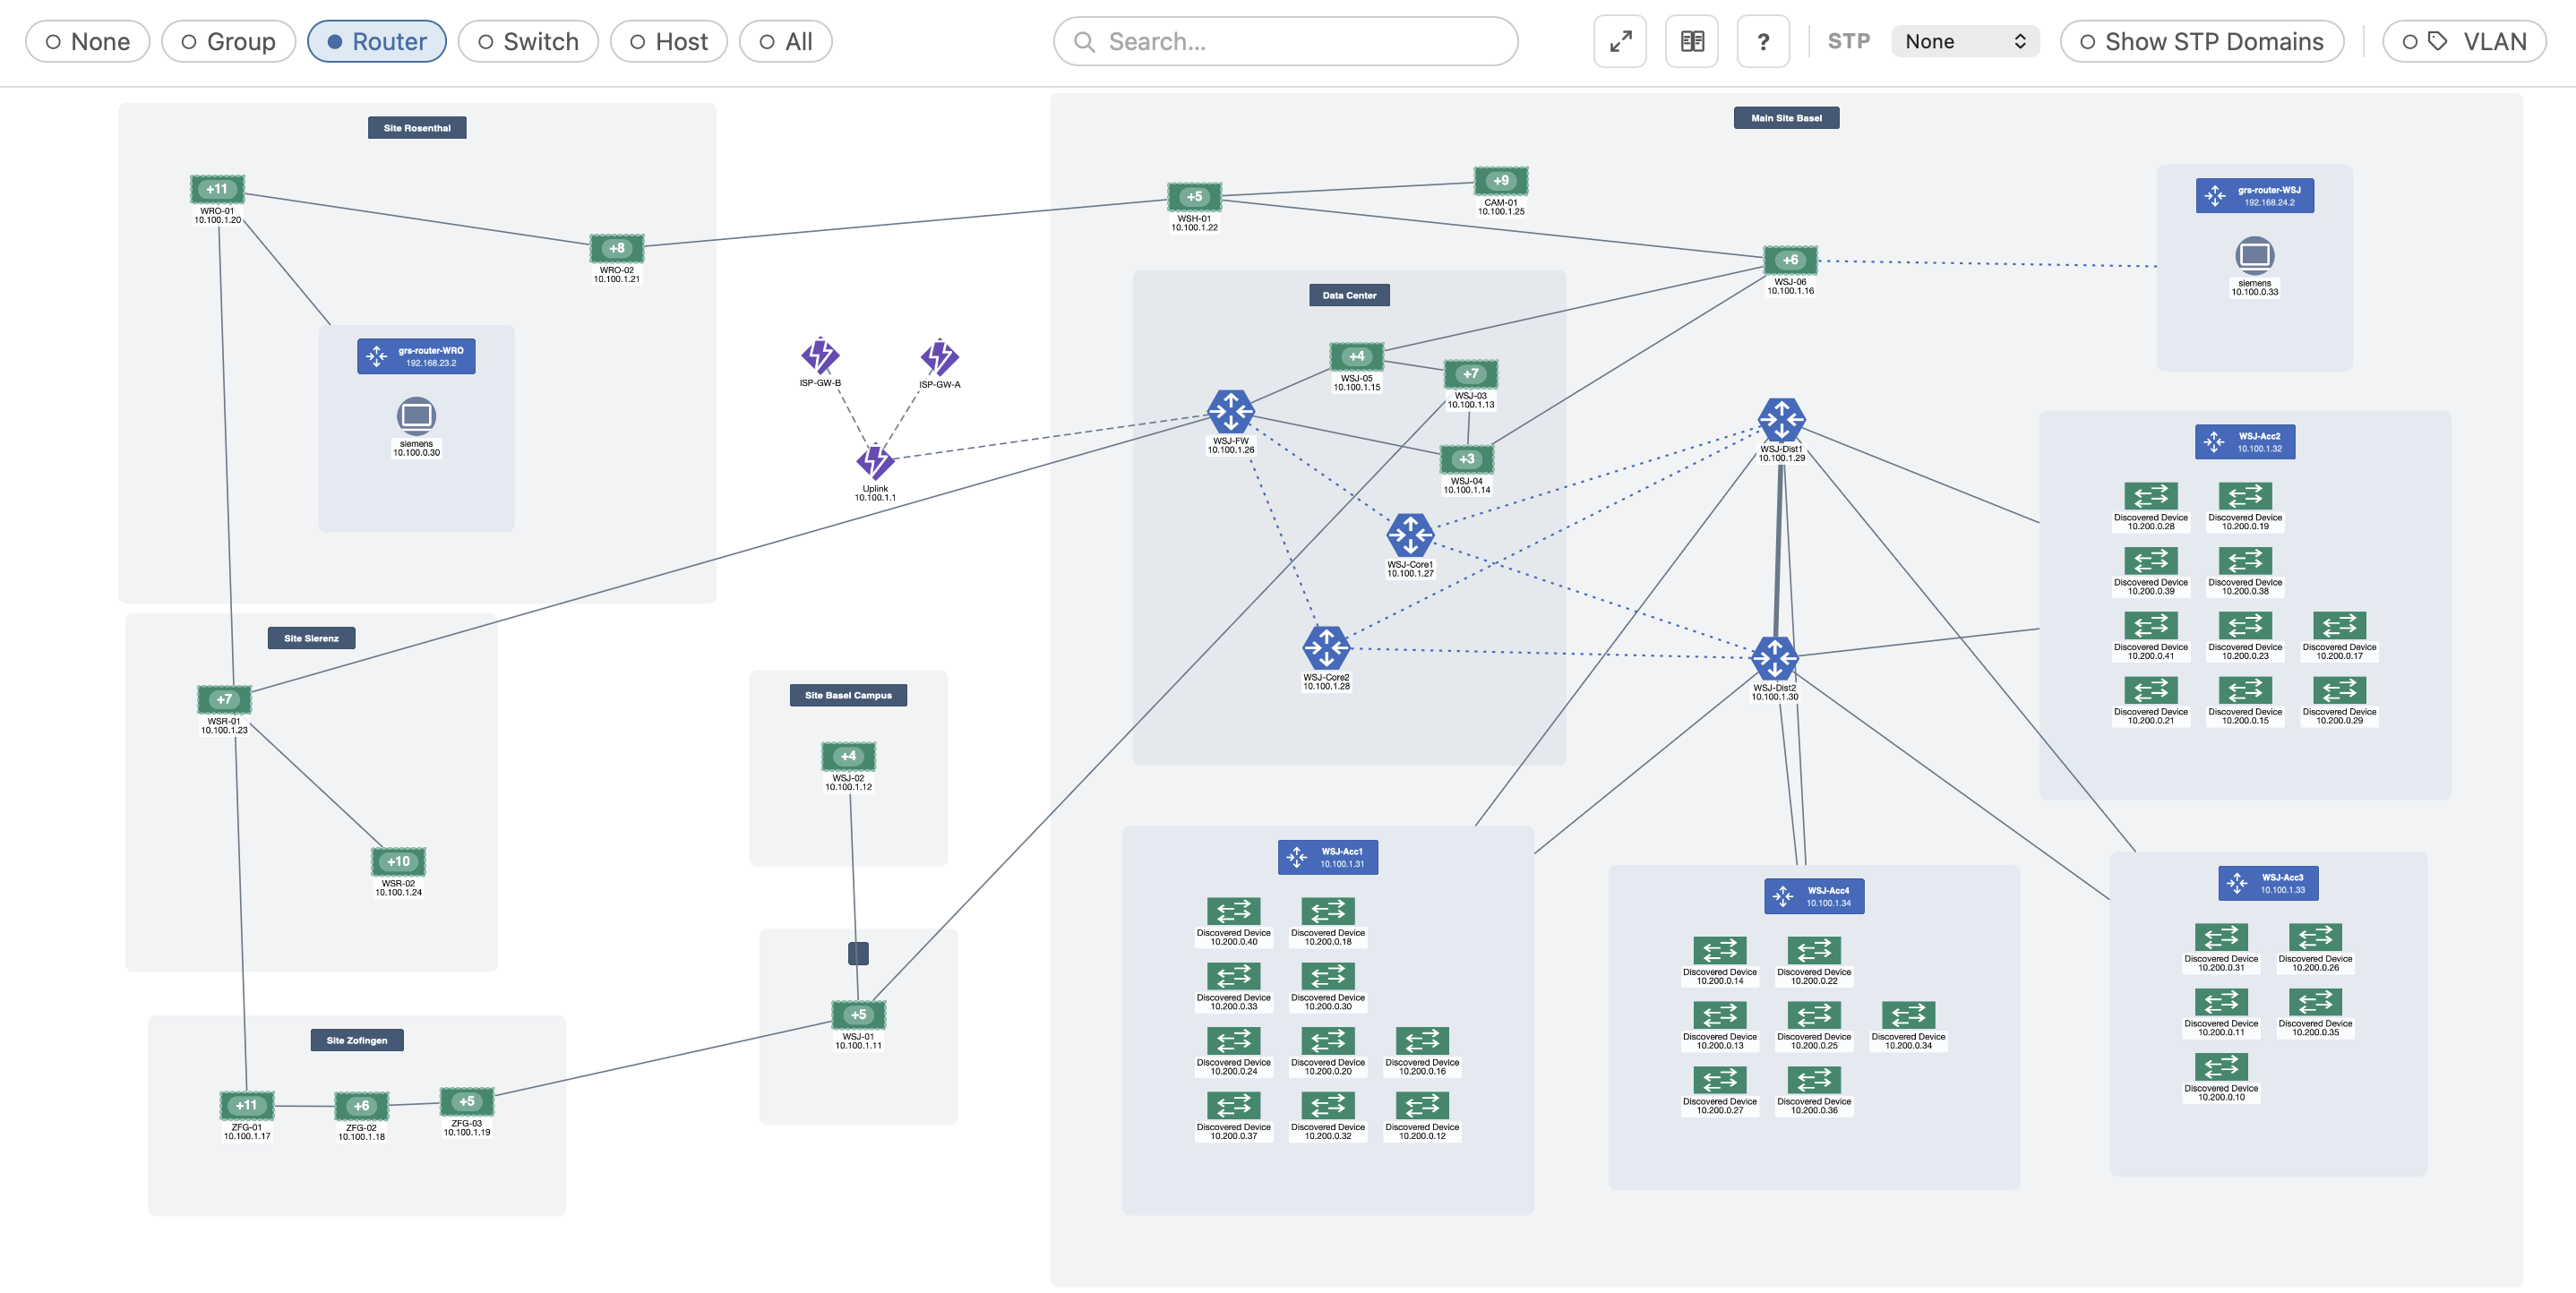Screen dimensions: 2576x1293
Task: Open the WSJ-Acc1 10.100.1.31 router card
Action: pyautogui.click(x=1328, y=857)
